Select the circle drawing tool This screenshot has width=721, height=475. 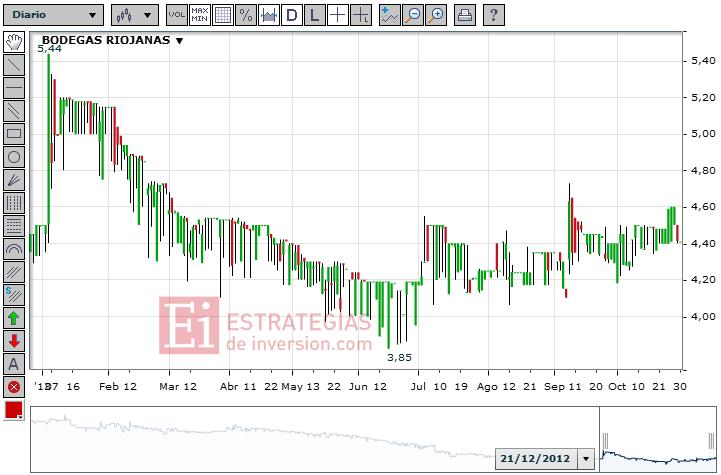[14, 157]
